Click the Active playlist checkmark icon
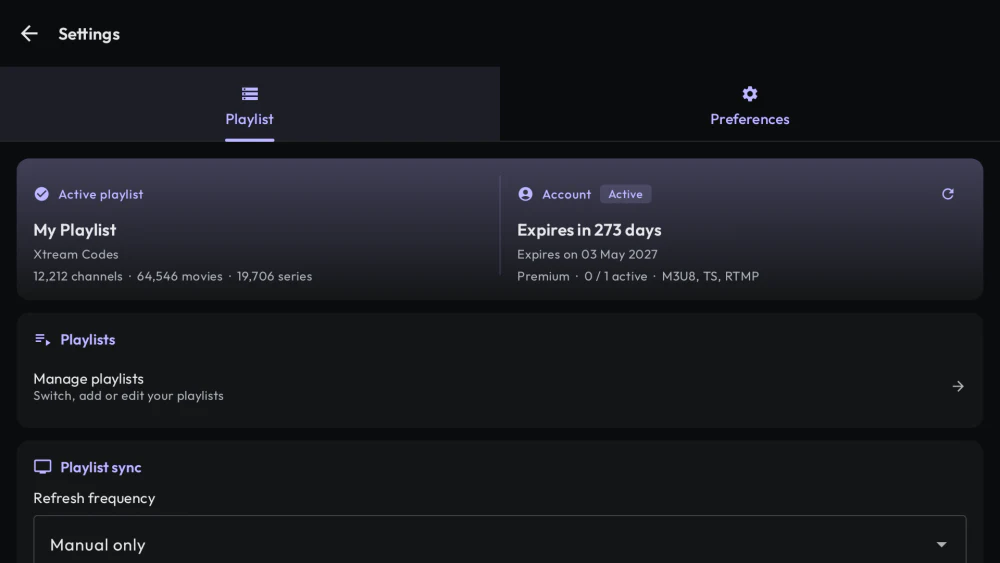The width and height of the screenshot is (1000, 563). tap(41, 194)
